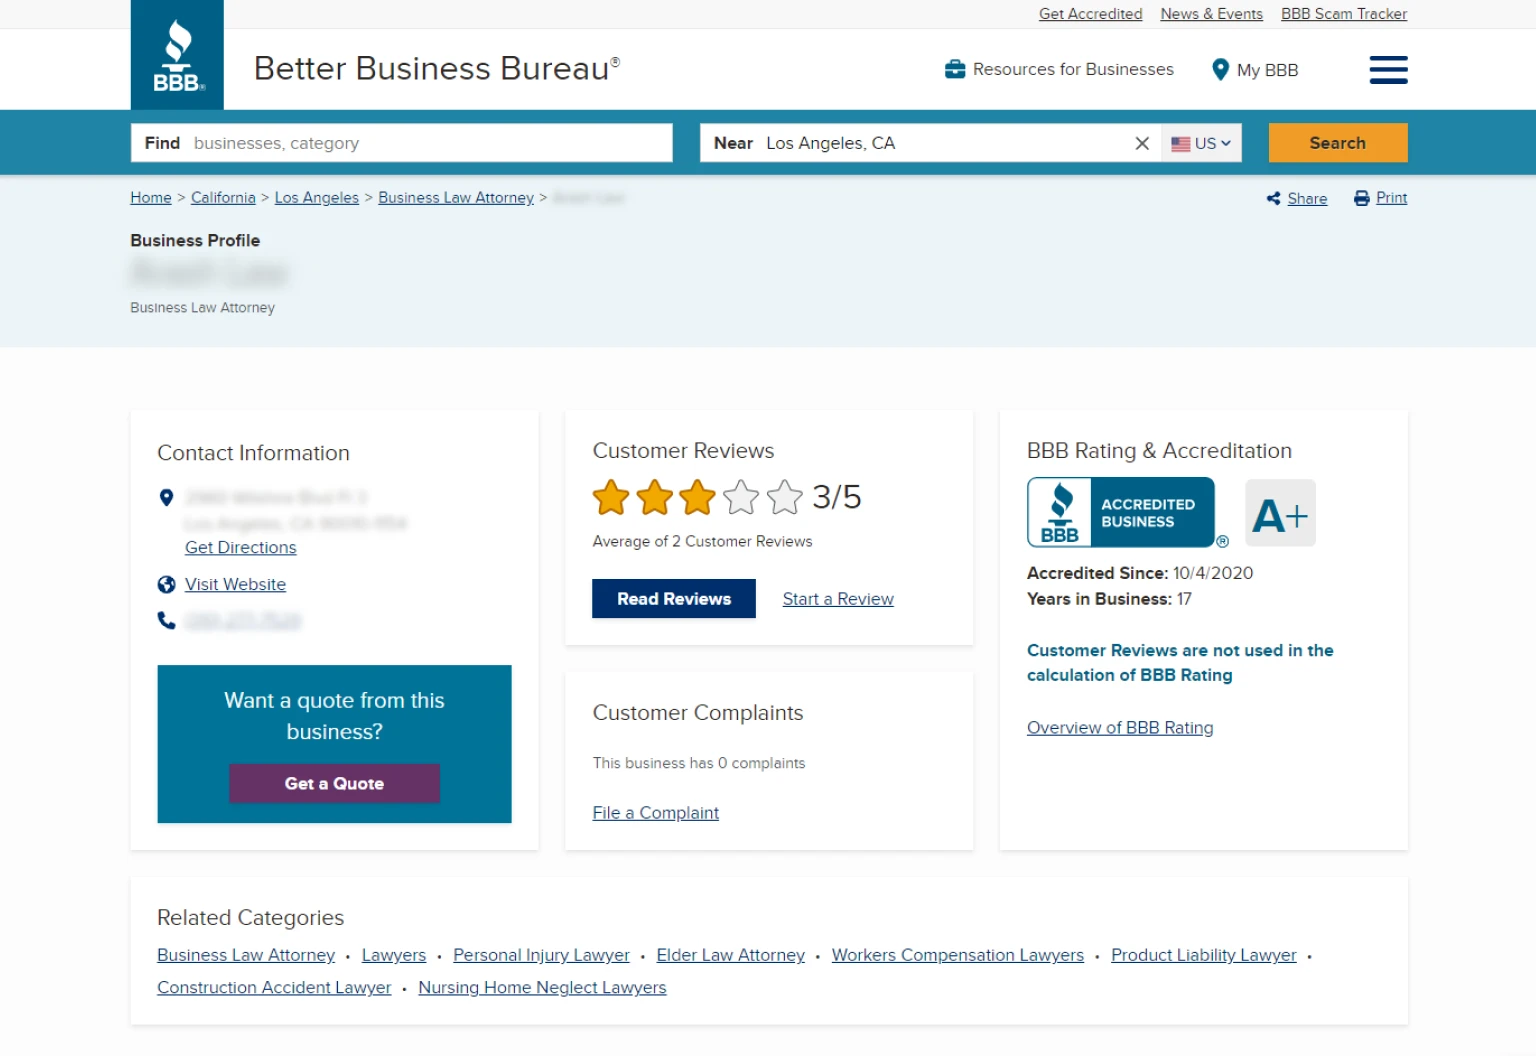
Task: Click the A+ rating badge
Action: point(1280,513)
